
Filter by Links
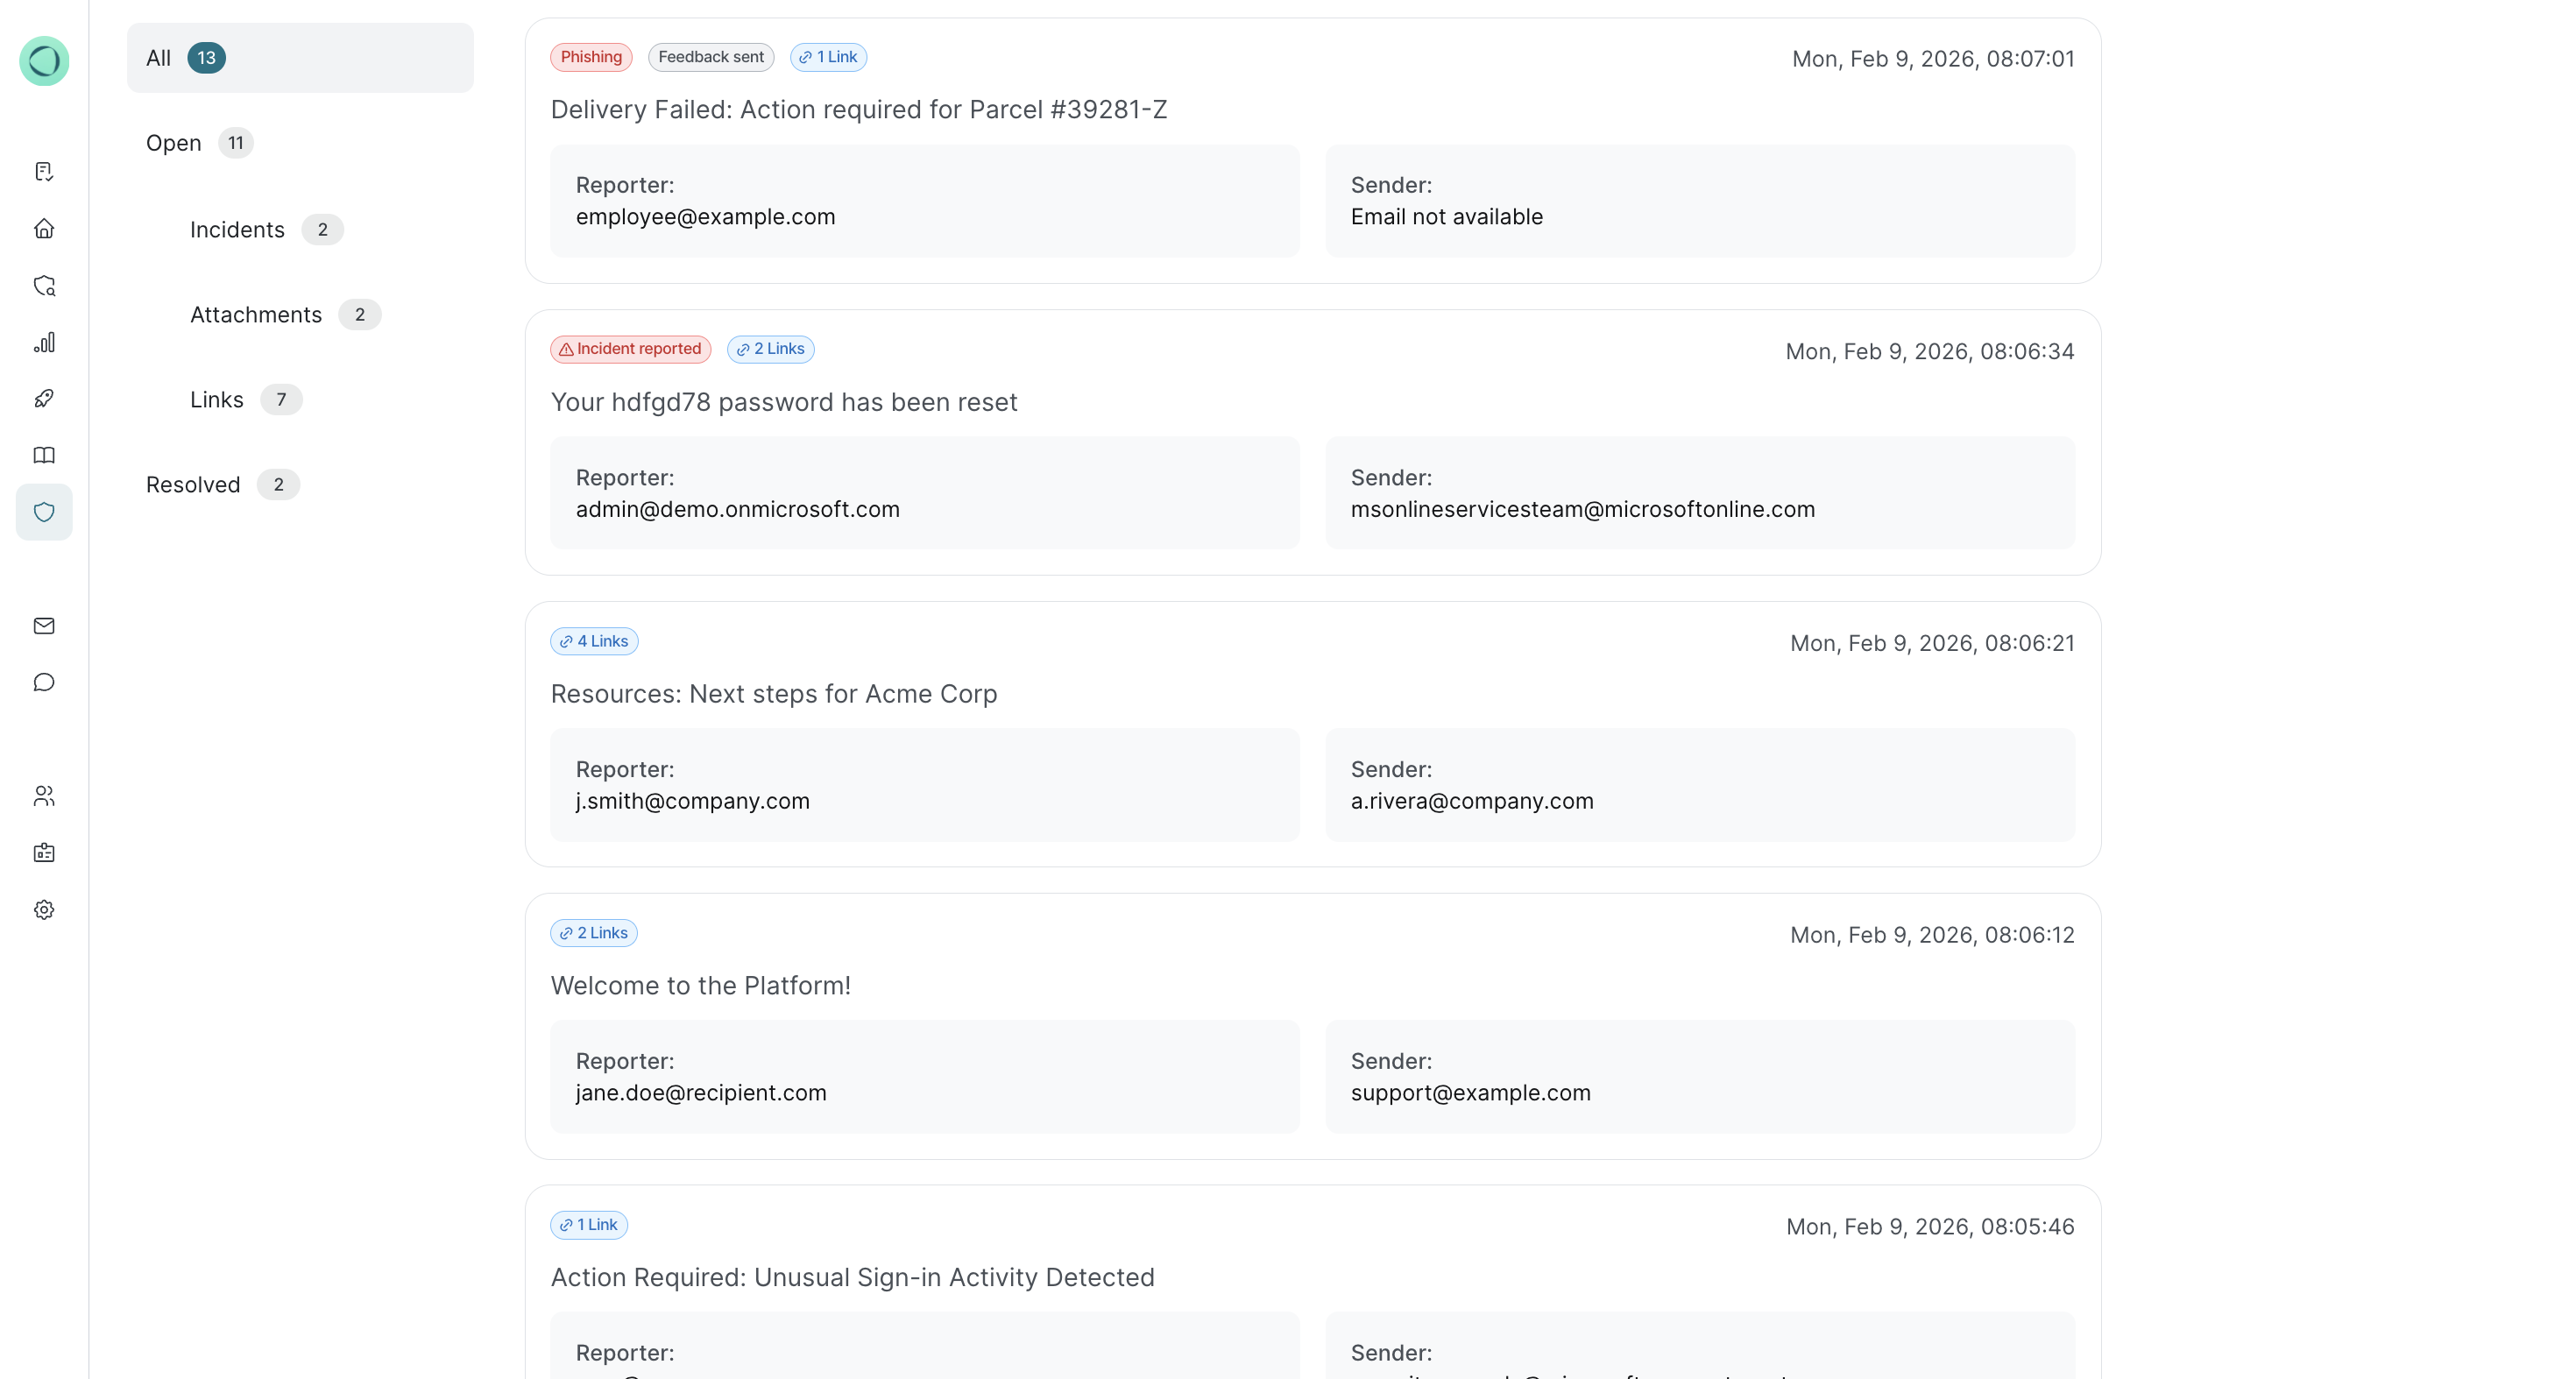click(245, 400)
